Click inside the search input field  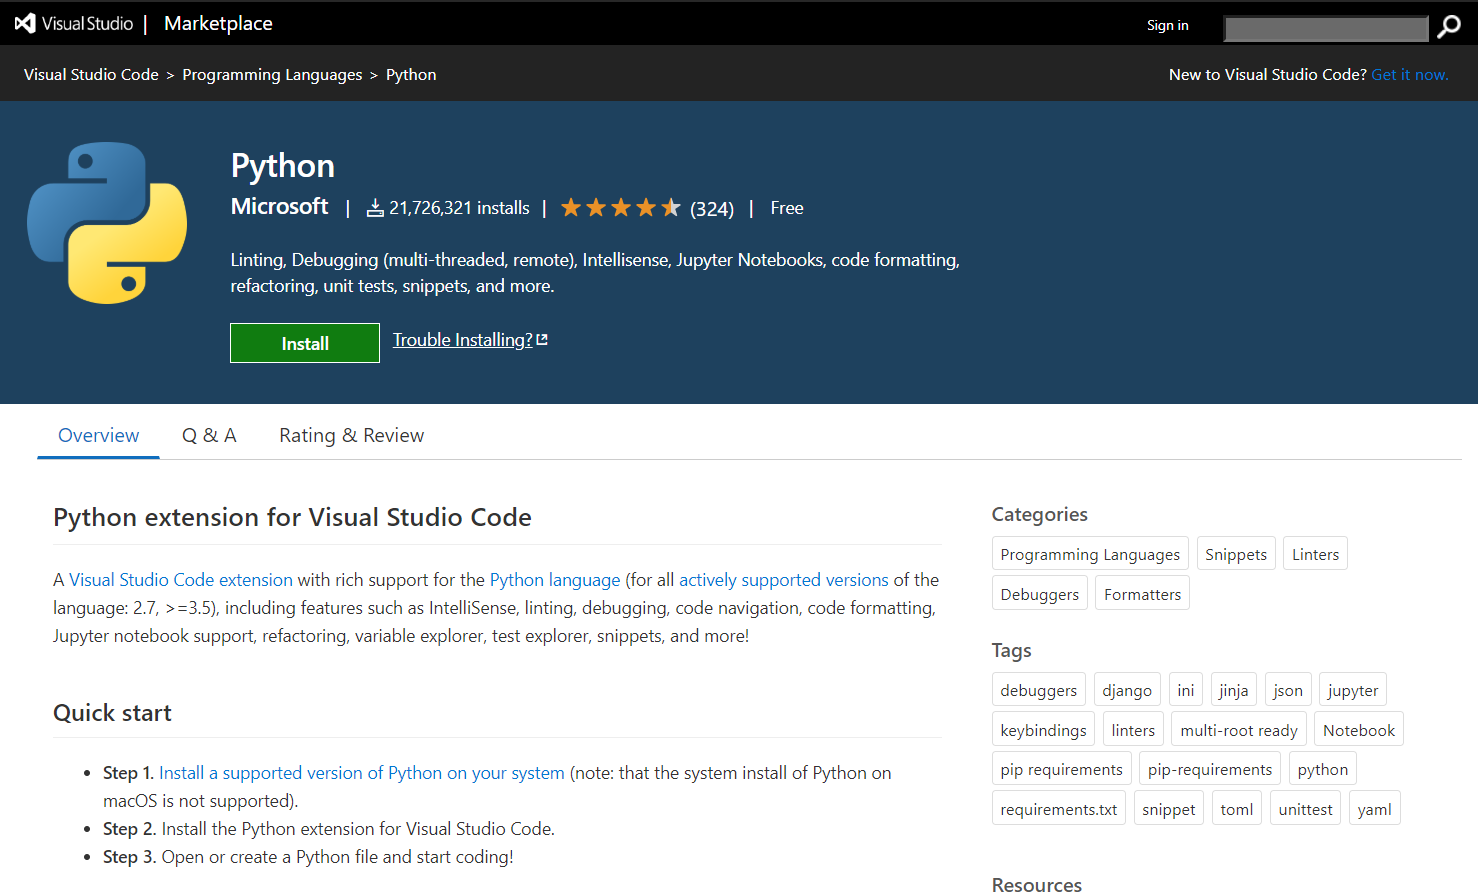(x=1325, y=28)
